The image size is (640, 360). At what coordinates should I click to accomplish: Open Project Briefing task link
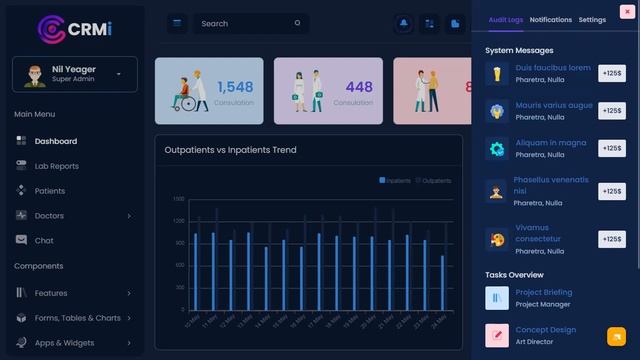544,292
